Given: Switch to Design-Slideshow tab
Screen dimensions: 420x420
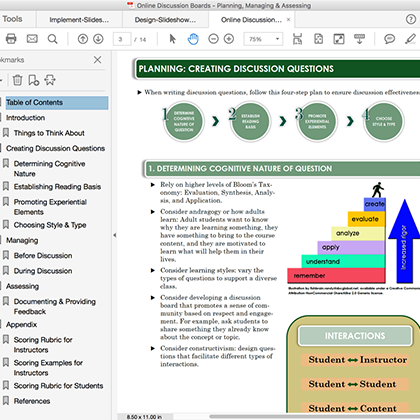Looking at the screenshot, I should pyautogui.click(x=165, y=20).
